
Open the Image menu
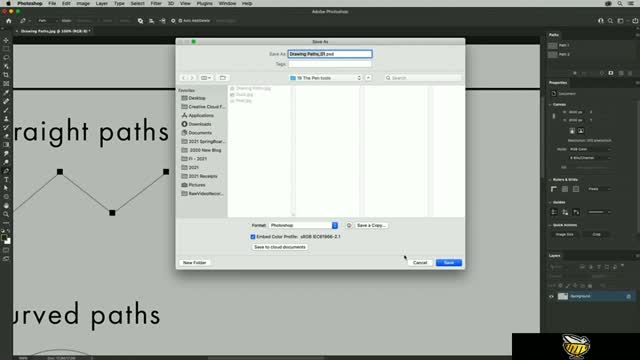point(83,3)
